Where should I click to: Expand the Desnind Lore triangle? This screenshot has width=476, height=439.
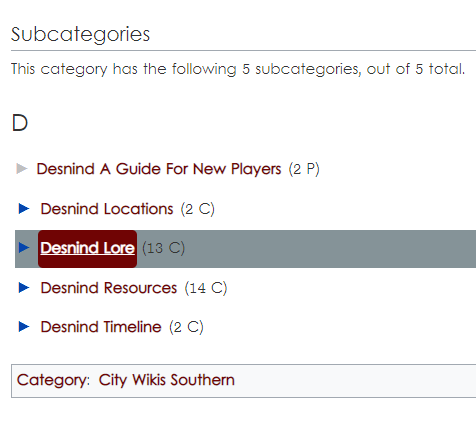pyautogui.click(x=24, y=248)
